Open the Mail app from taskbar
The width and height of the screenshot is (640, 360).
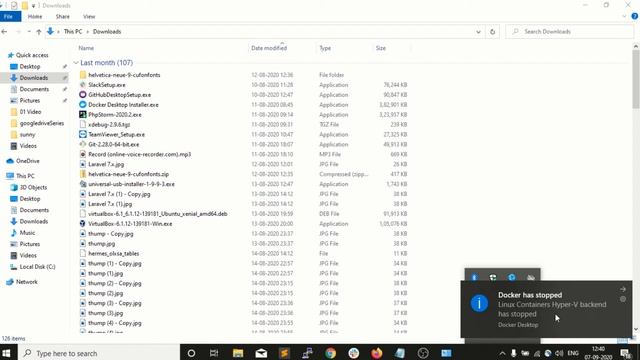(261, 353)
